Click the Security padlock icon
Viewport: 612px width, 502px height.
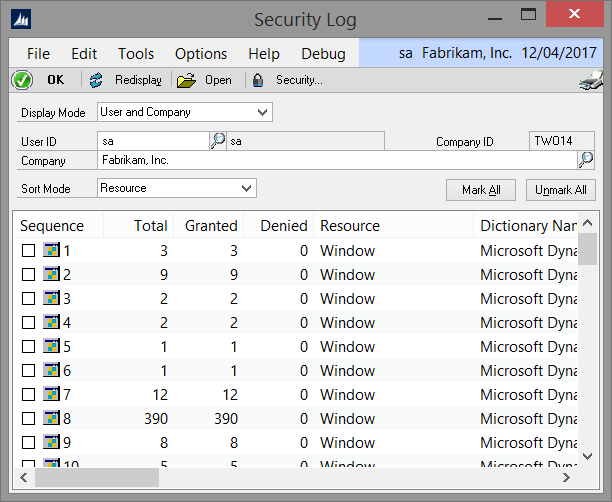(258, 80)
